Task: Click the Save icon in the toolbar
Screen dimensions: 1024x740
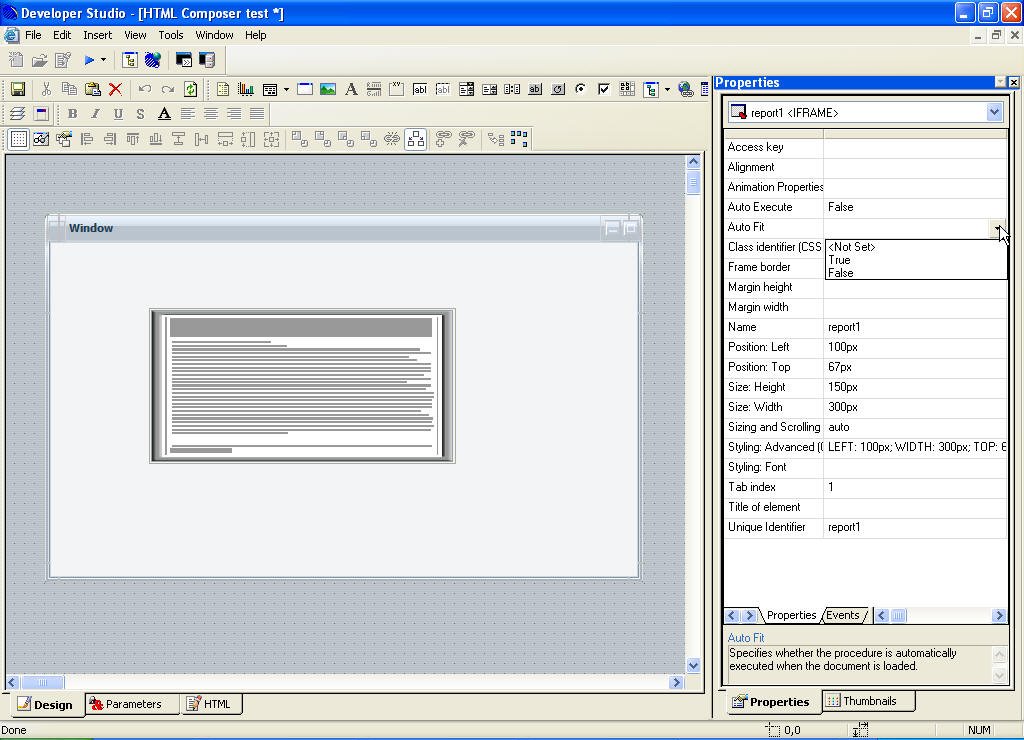Action: (x=17, y=89)
